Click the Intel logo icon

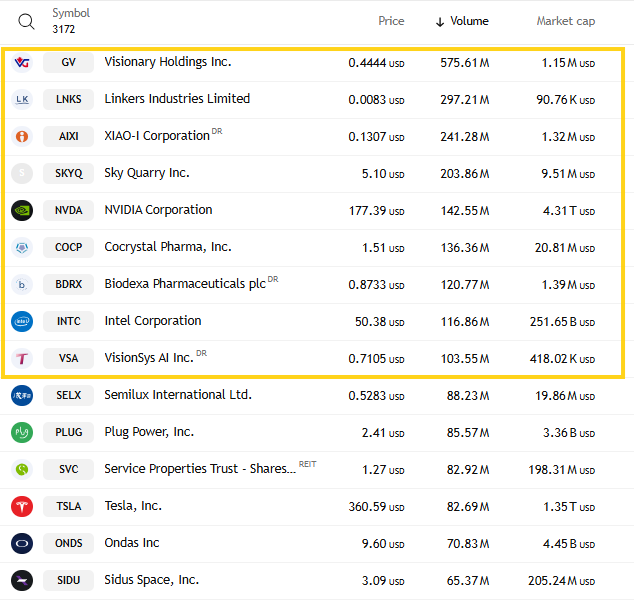(22, 321)
